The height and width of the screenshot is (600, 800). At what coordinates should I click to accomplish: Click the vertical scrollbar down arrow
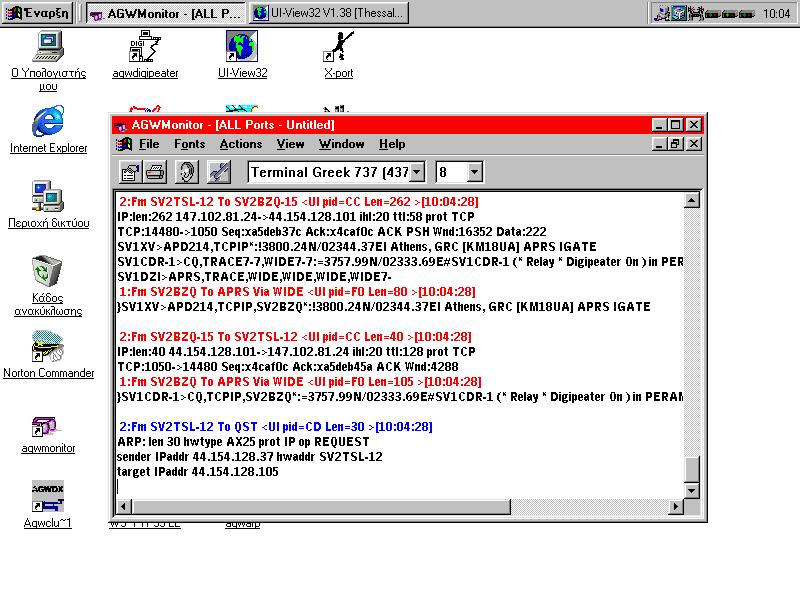(692, 491)
